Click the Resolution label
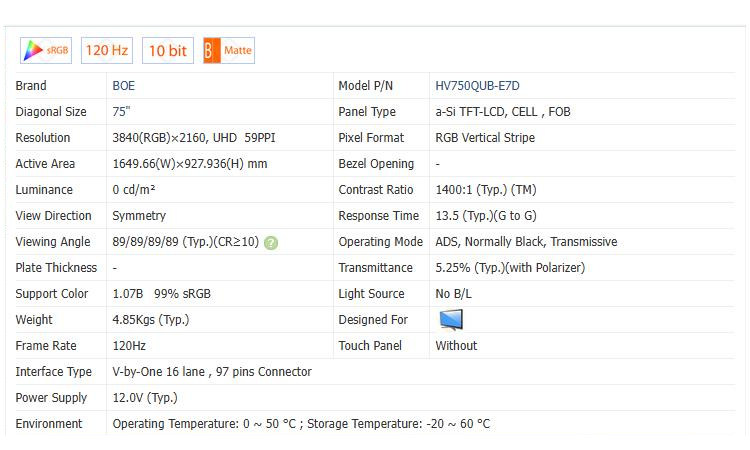 pos(43,138)
